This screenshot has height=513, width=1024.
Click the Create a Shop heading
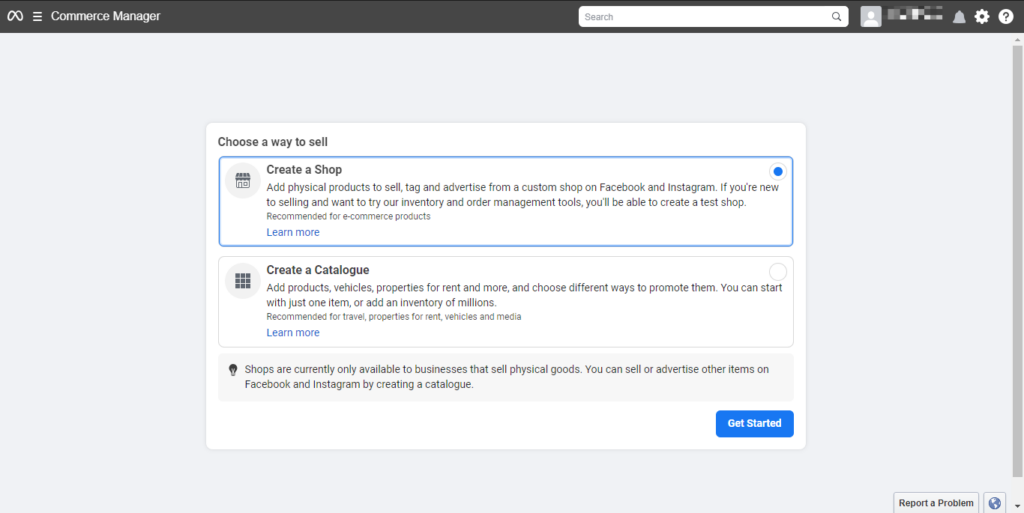click(304, 170)
